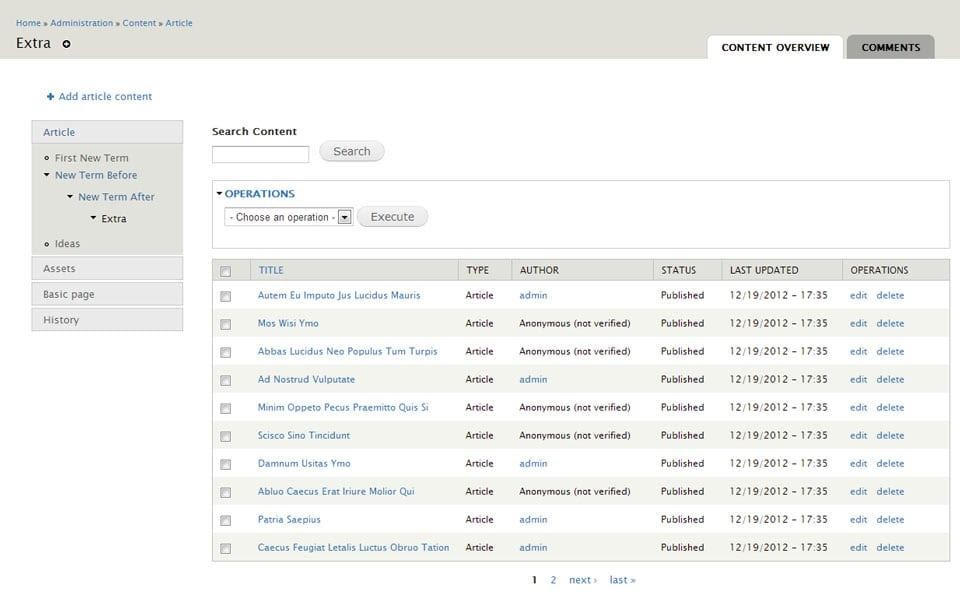Open the Choose an operation dropdown
Image resolution: width=960 pixels, height=604 pixels.
click(x=289, y=217)
